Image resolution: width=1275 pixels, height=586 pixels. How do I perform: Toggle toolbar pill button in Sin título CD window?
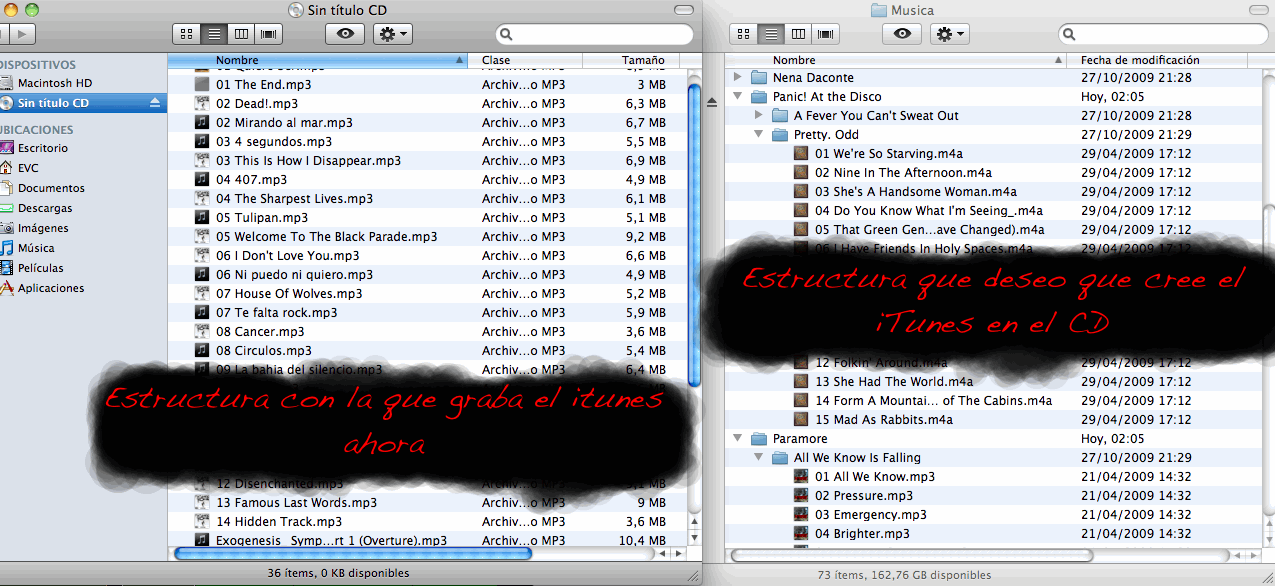[x=683, y=10]
